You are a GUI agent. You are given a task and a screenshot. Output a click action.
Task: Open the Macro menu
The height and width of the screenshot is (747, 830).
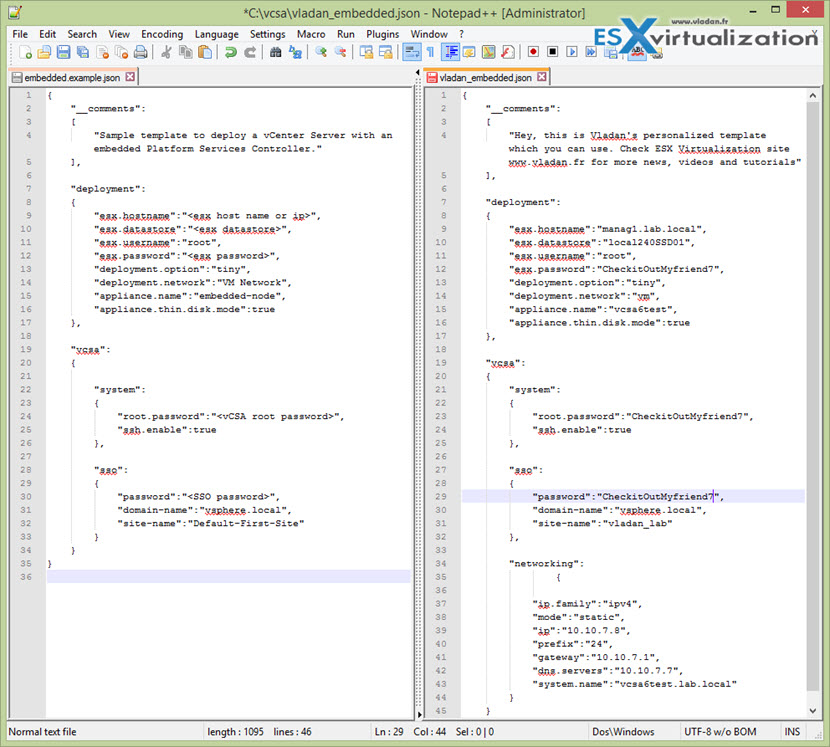tap(311, 34)
